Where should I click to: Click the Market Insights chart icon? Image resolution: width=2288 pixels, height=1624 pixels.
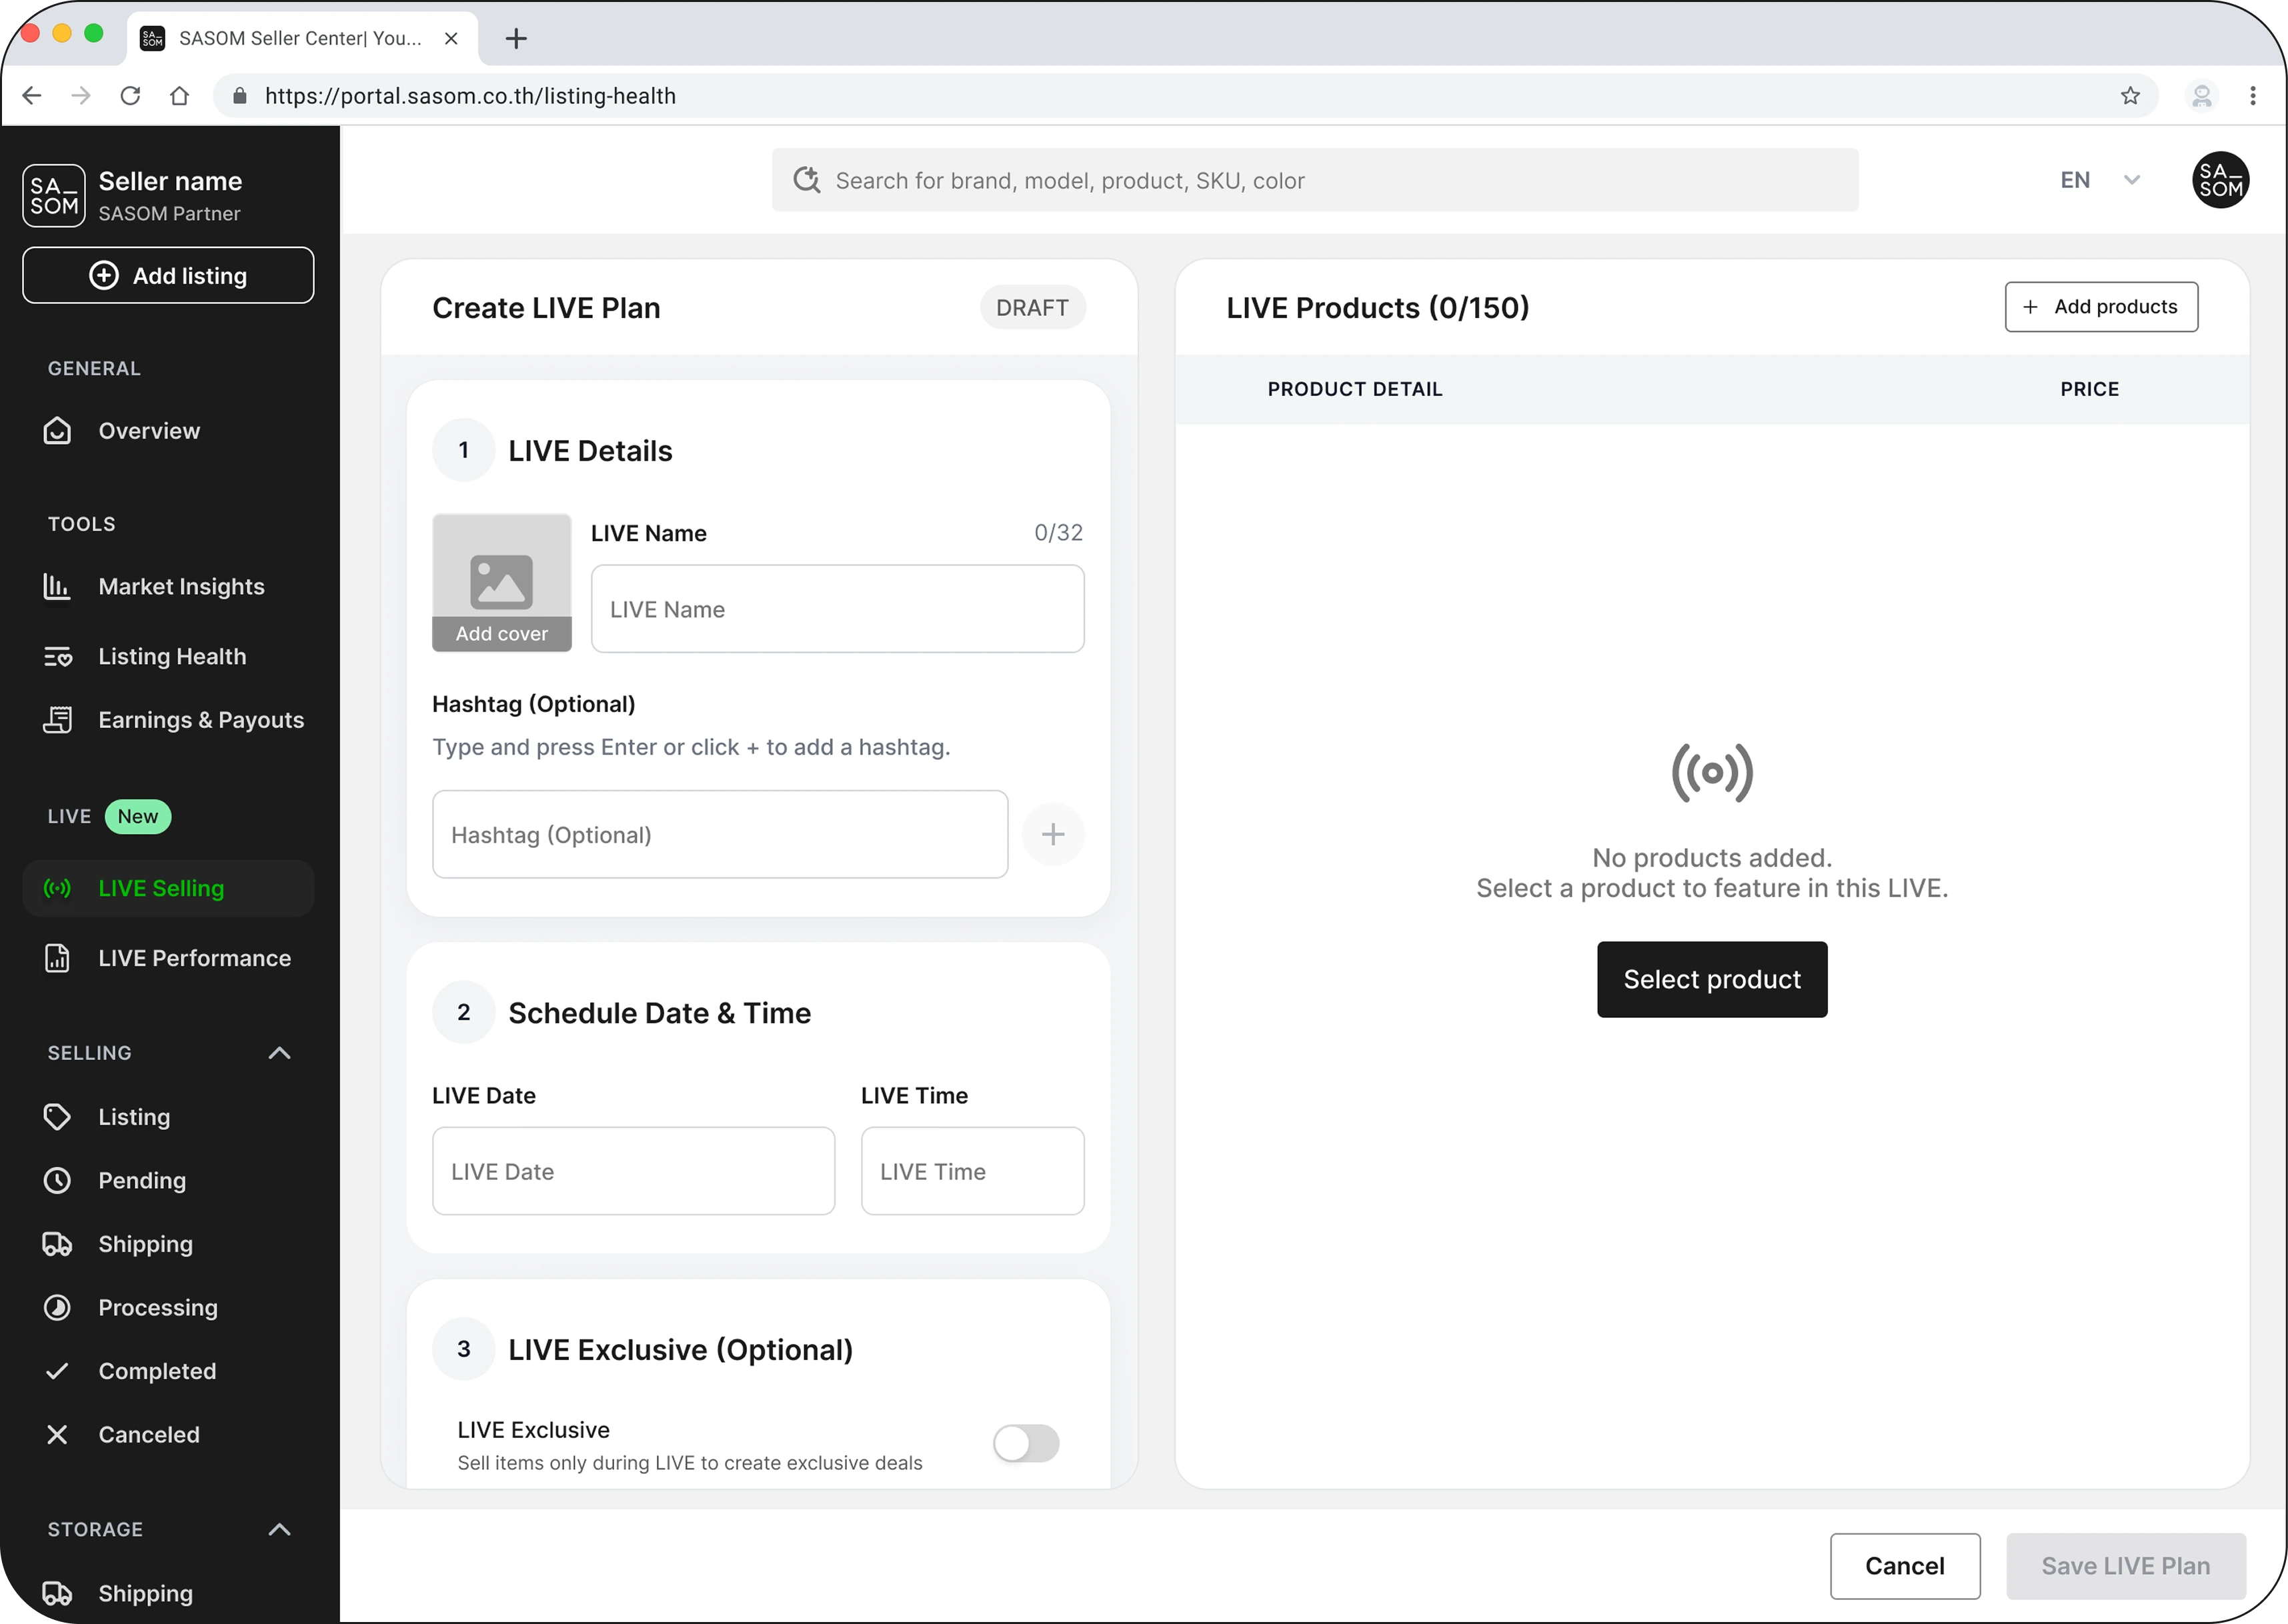point(57,586)
